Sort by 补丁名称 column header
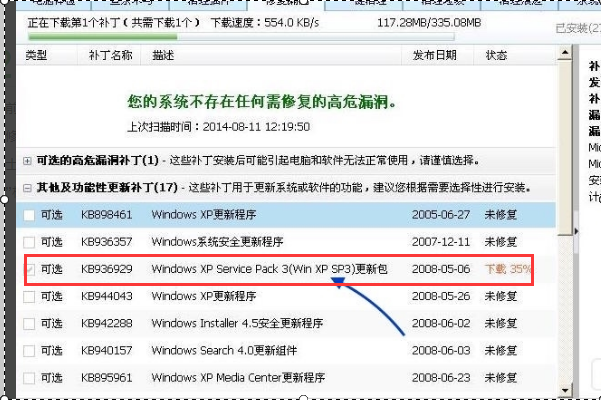 coord(110,56)
